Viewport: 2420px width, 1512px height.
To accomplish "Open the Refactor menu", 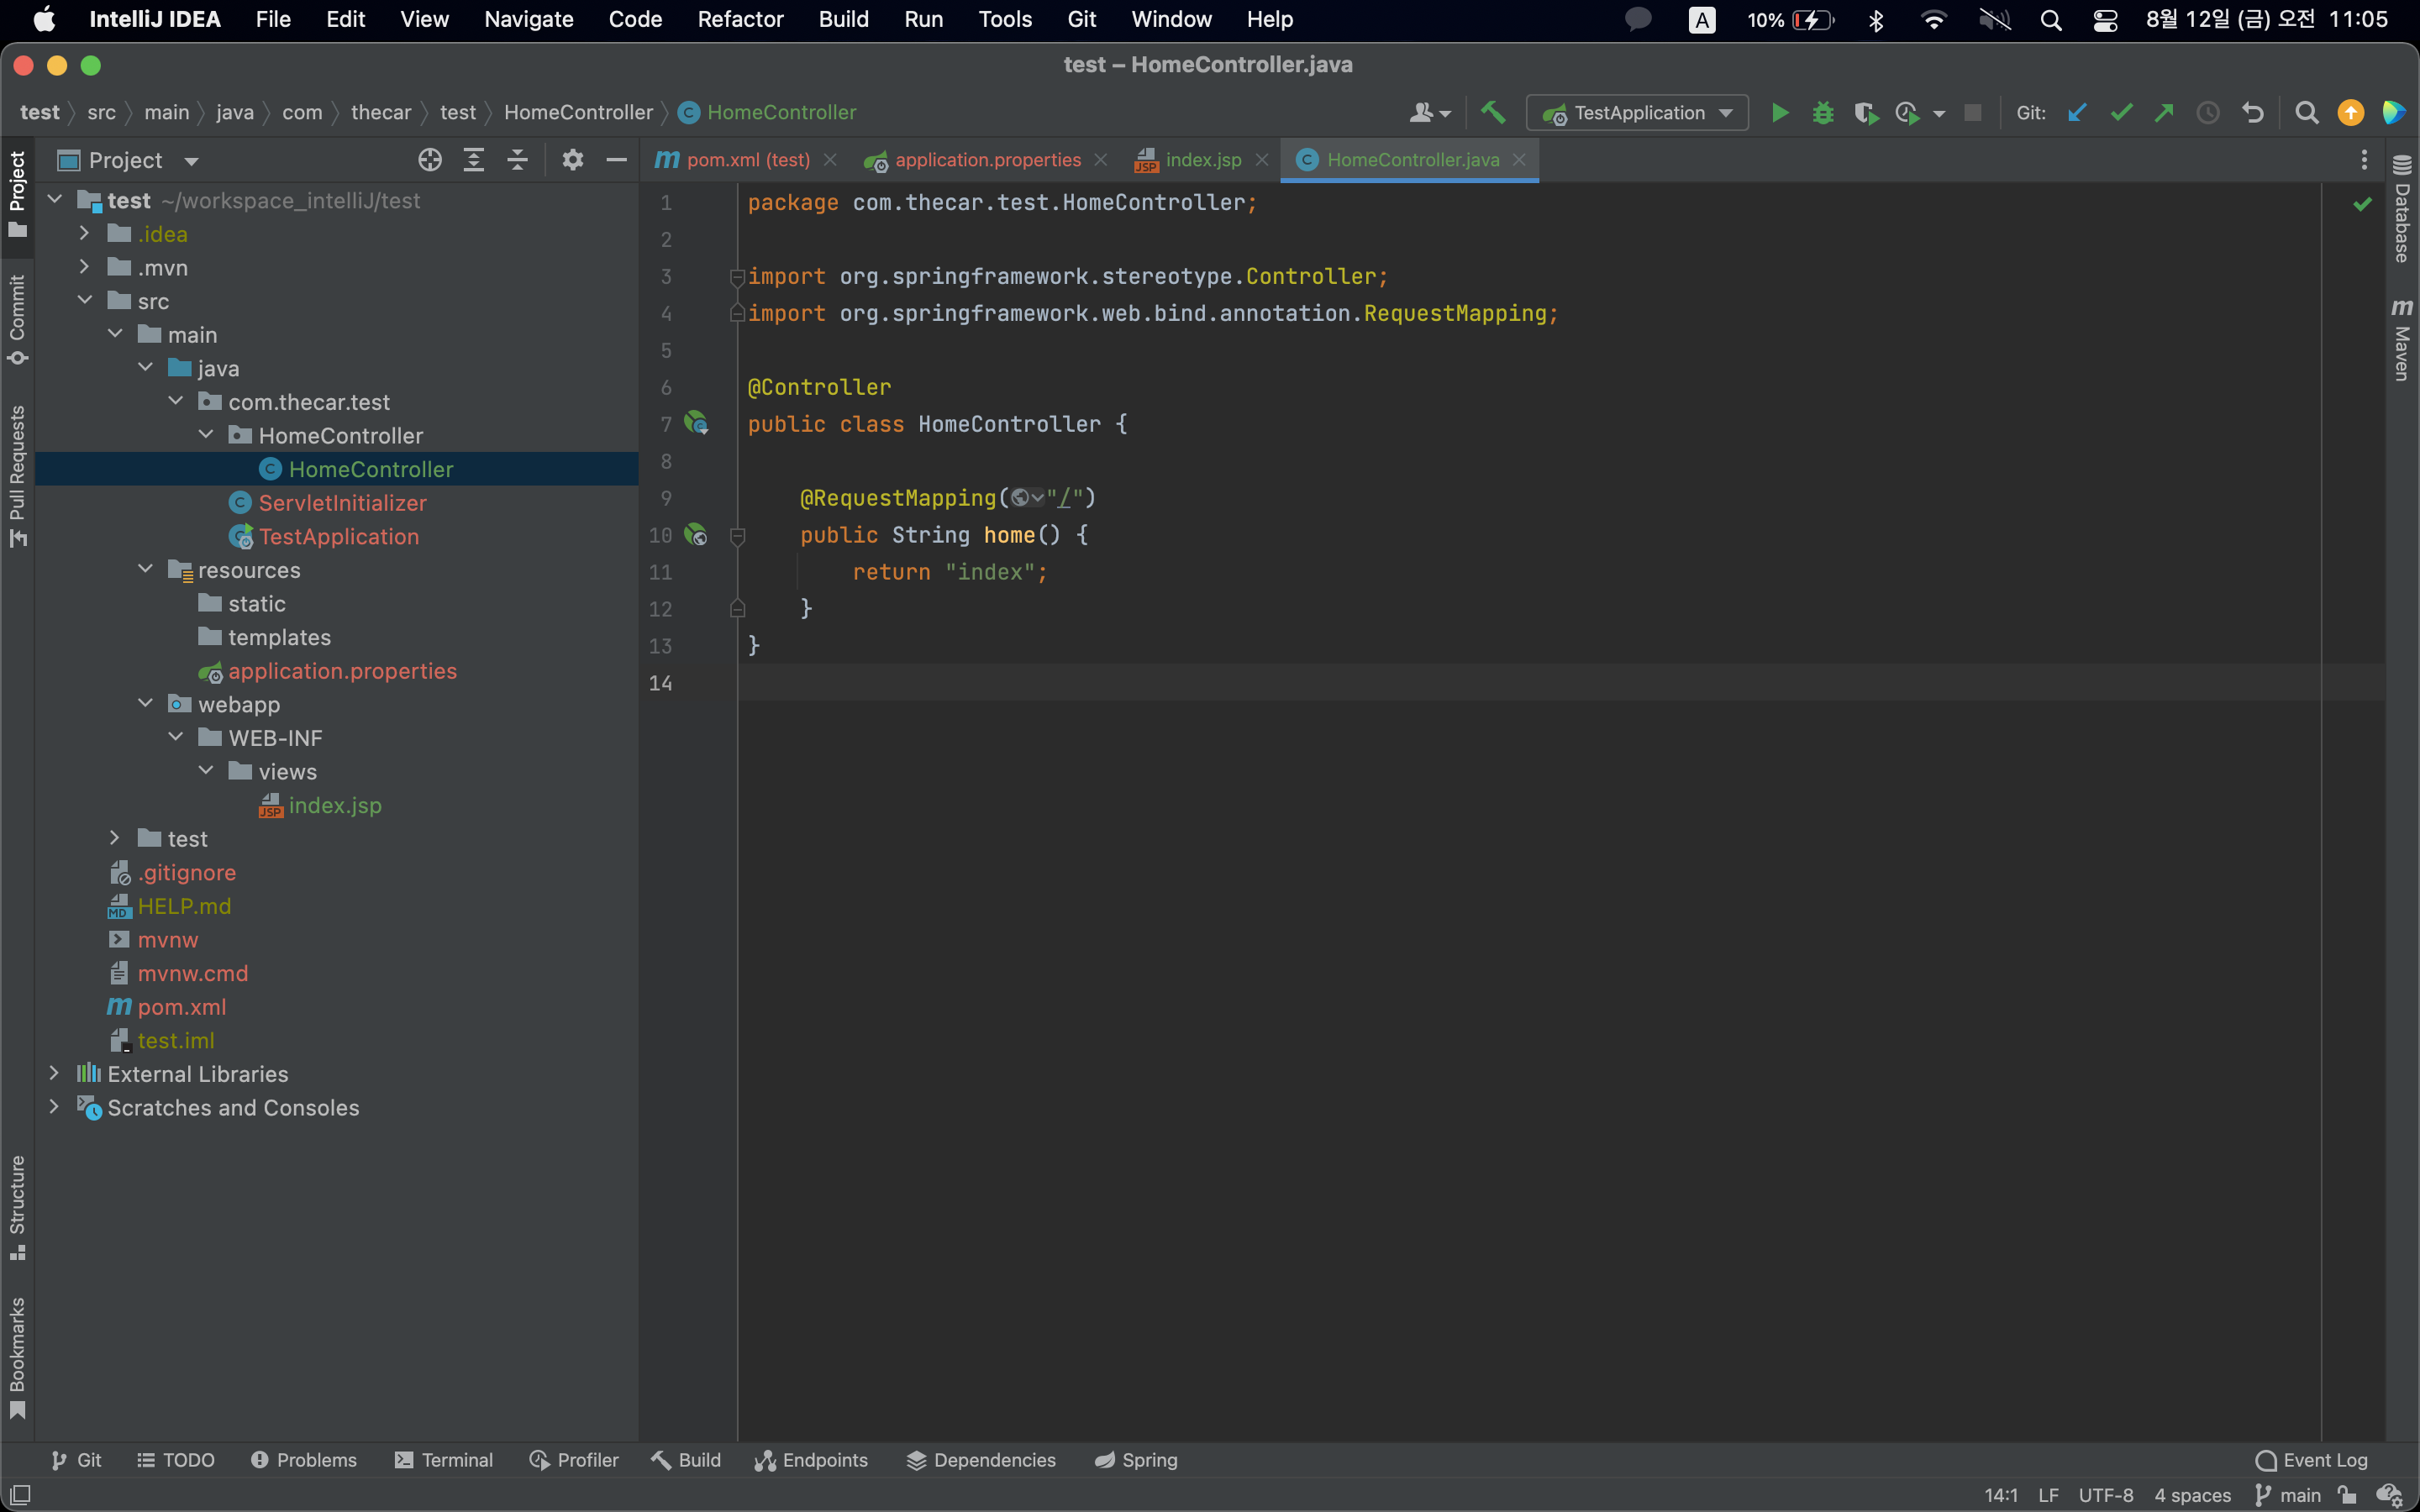I will (x=740, y=19).
